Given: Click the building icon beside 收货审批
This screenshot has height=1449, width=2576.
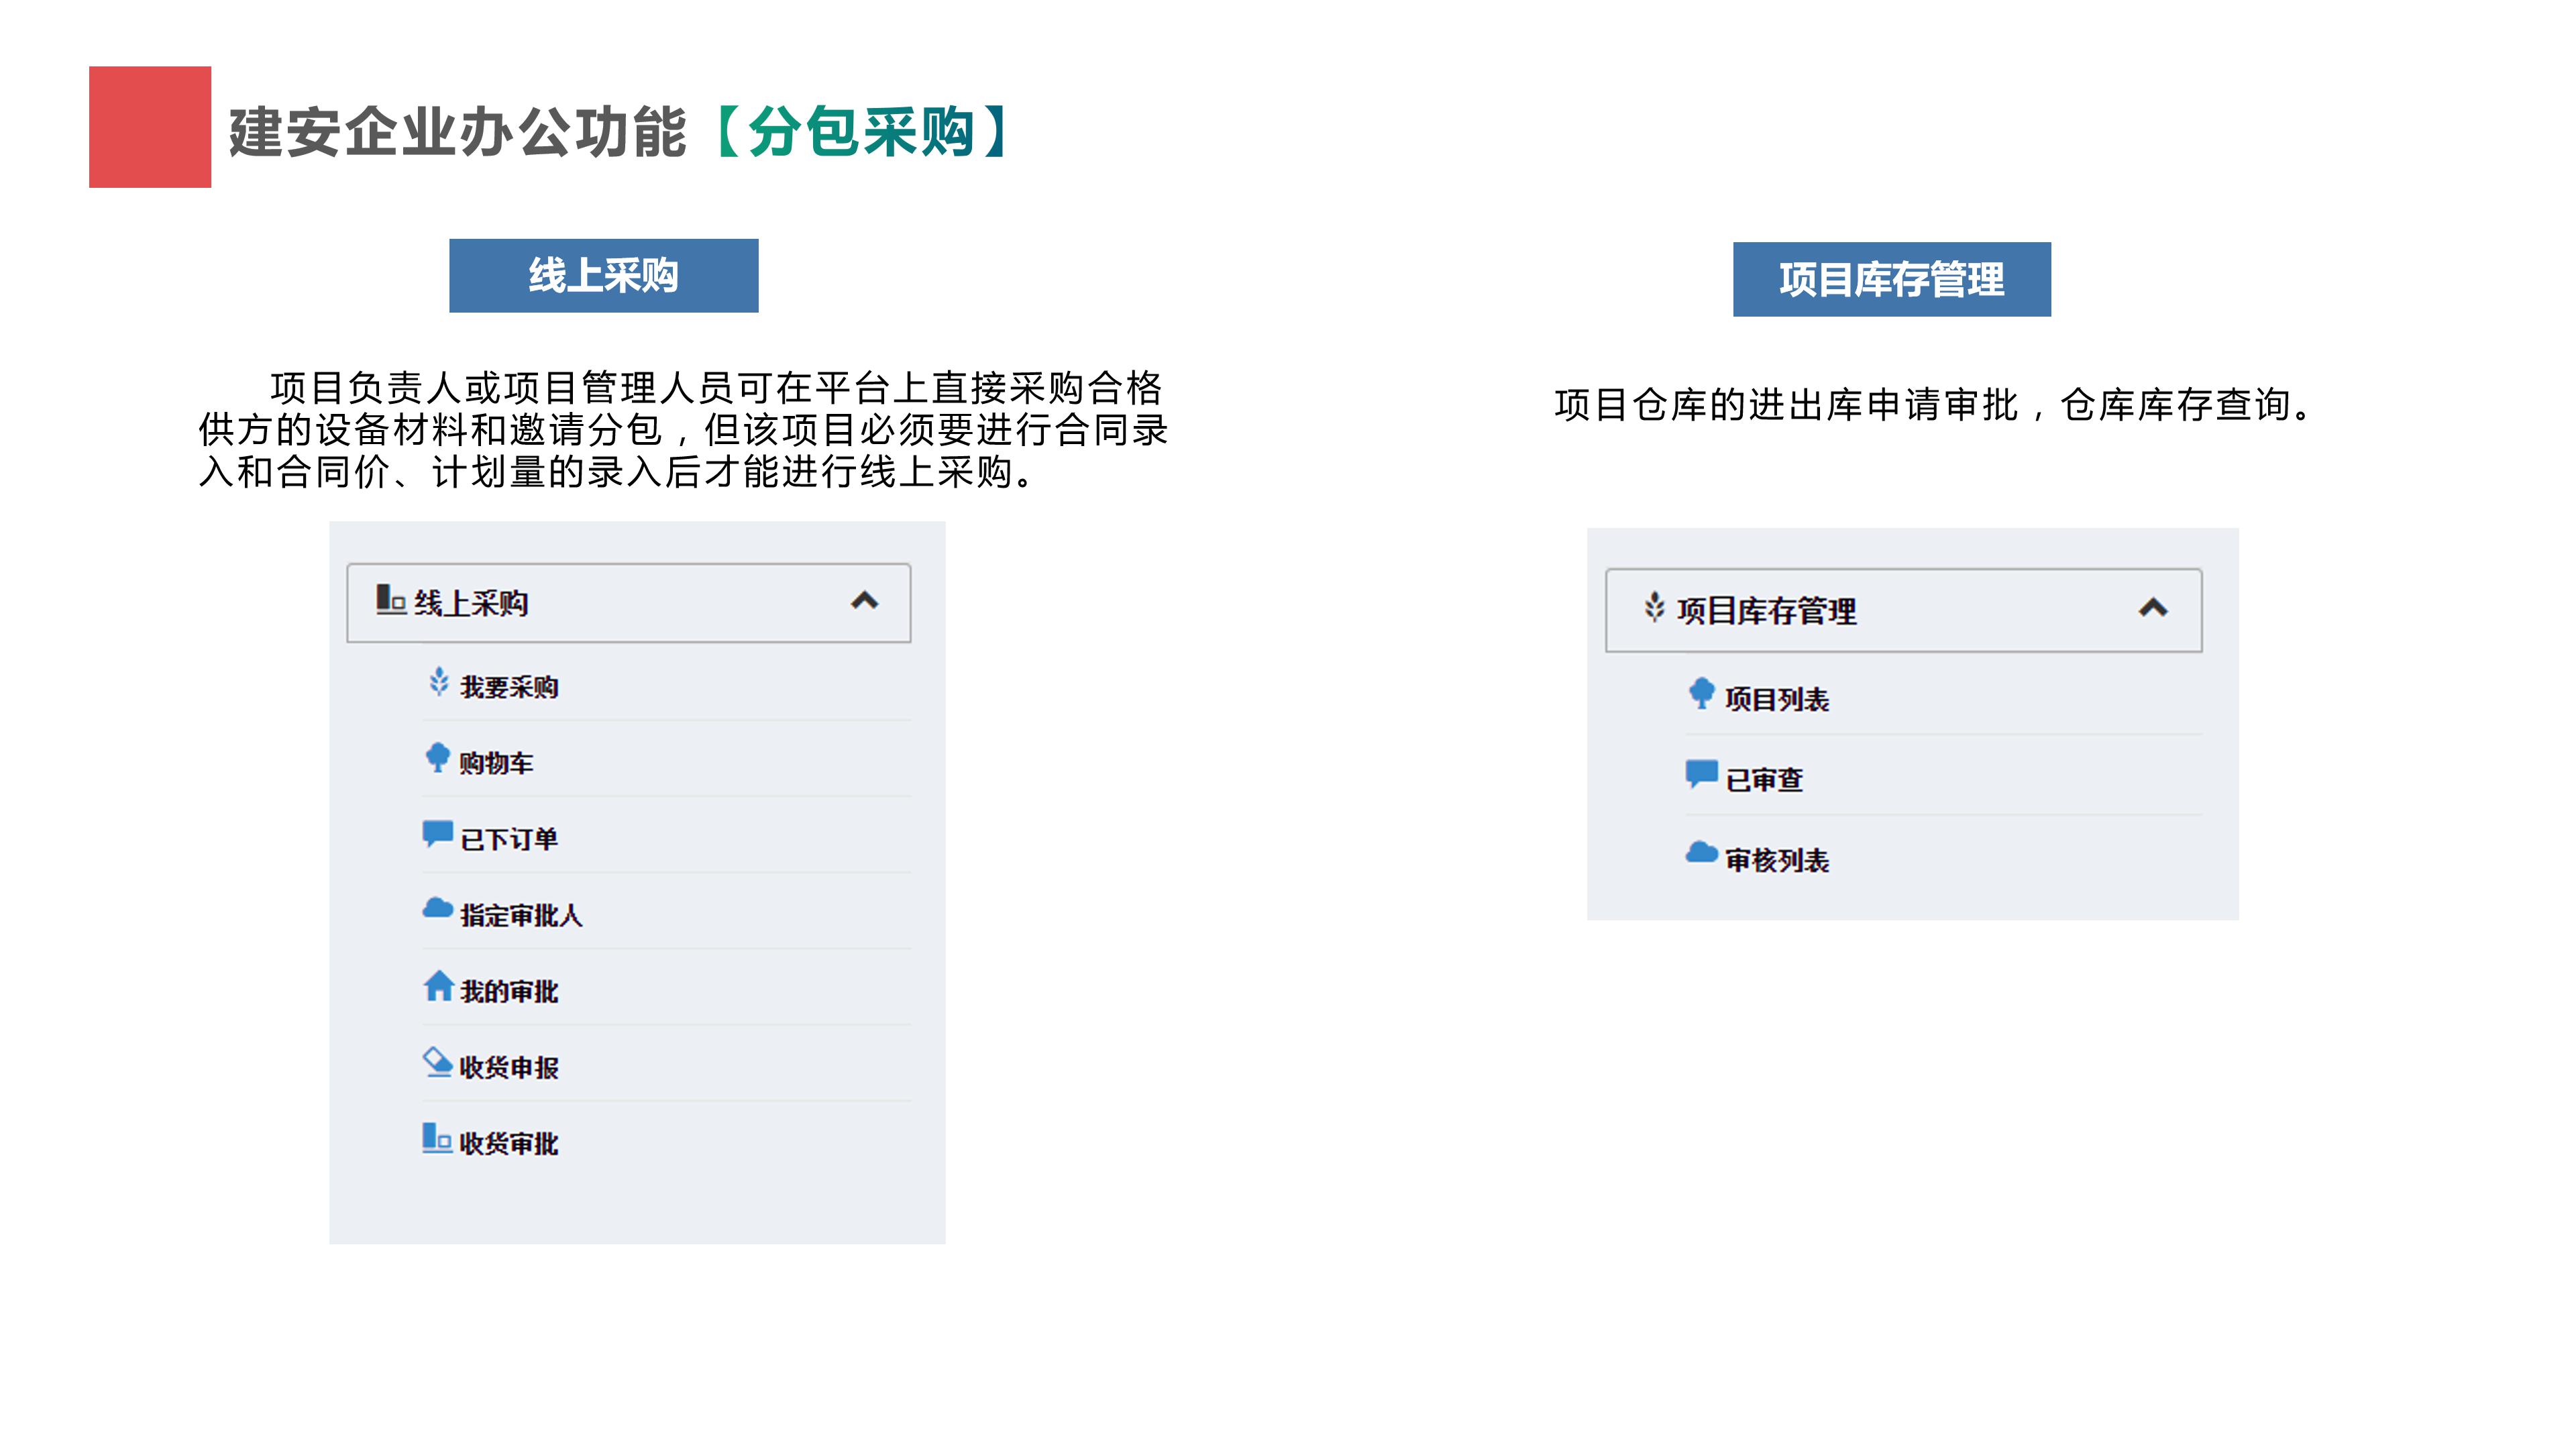Looking at the screenshot, I should pos(437,1138).
